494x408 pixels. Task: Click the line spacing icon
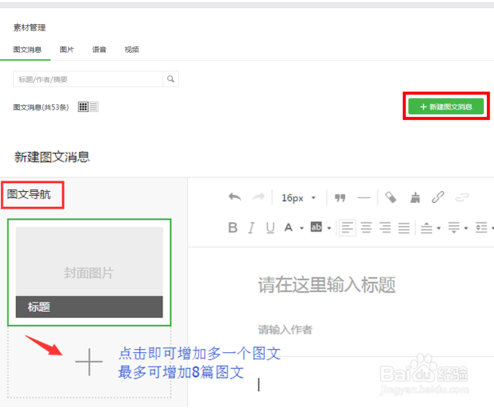coord(481,228)
